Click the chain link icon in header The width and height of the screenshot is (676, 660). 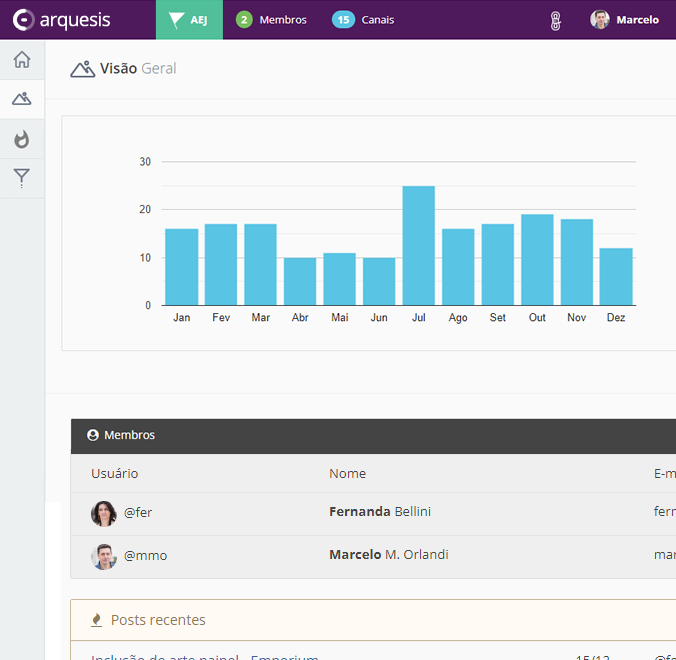[x=556, y=20]
